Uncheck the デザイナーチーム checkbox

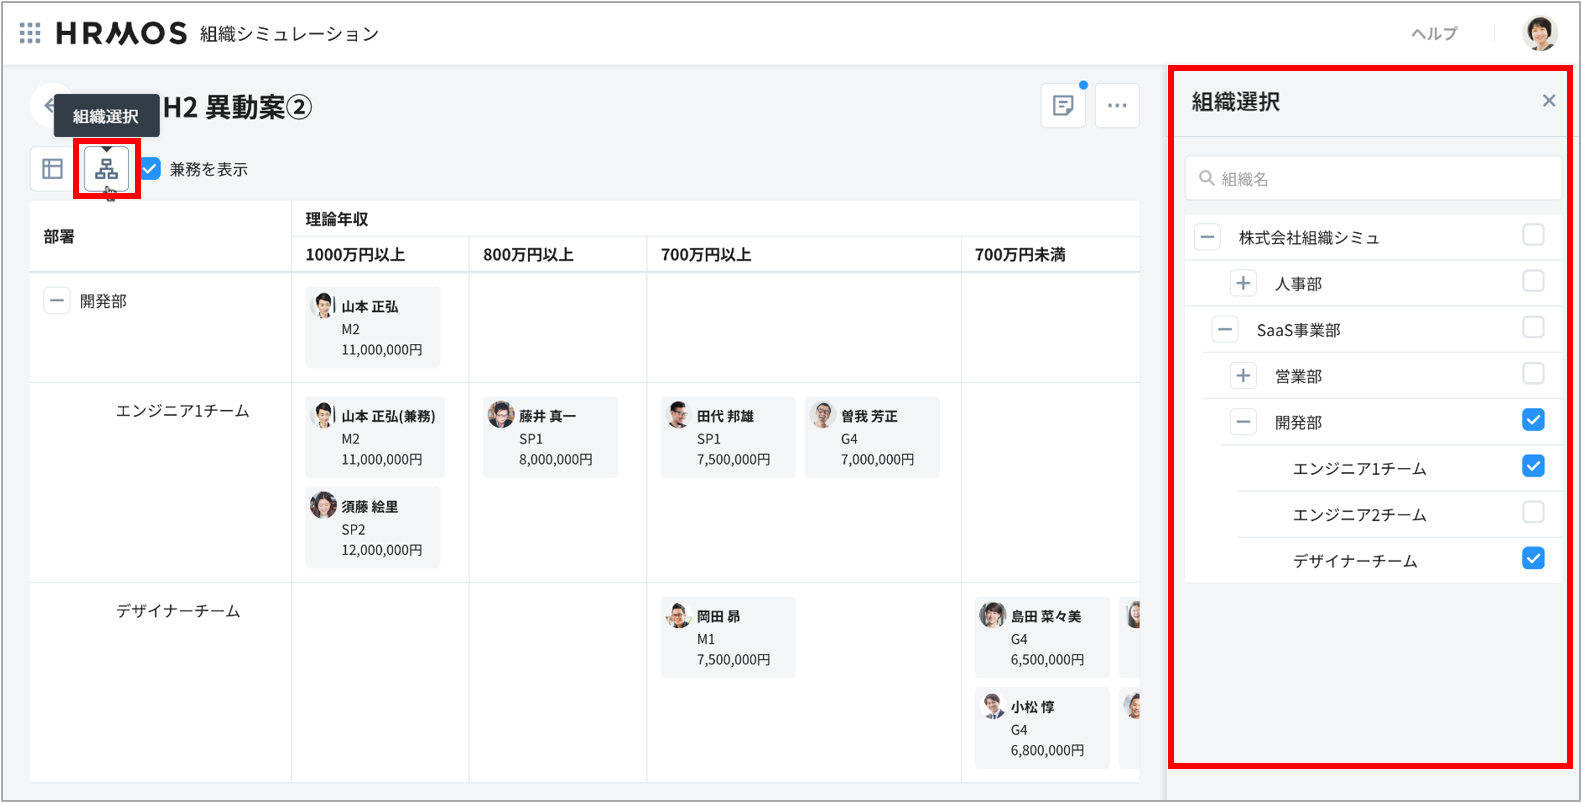coord(1532,559)
